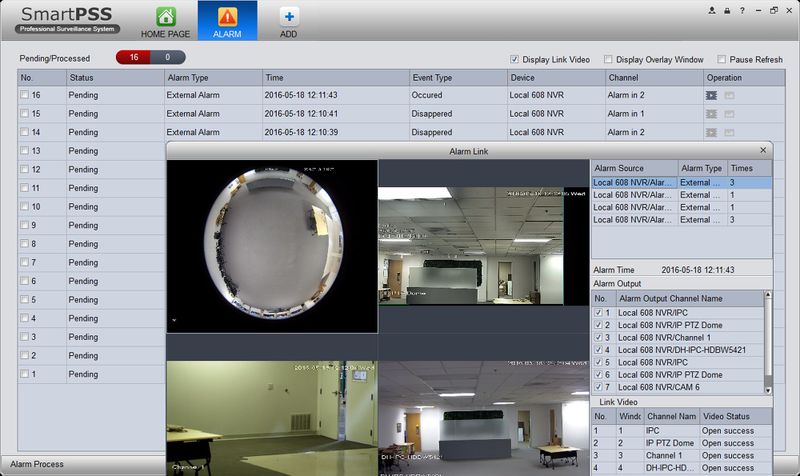Screen dimensions: 800x476
Task: Show processed alarms using the 0 counter
Action: [167, 58]
